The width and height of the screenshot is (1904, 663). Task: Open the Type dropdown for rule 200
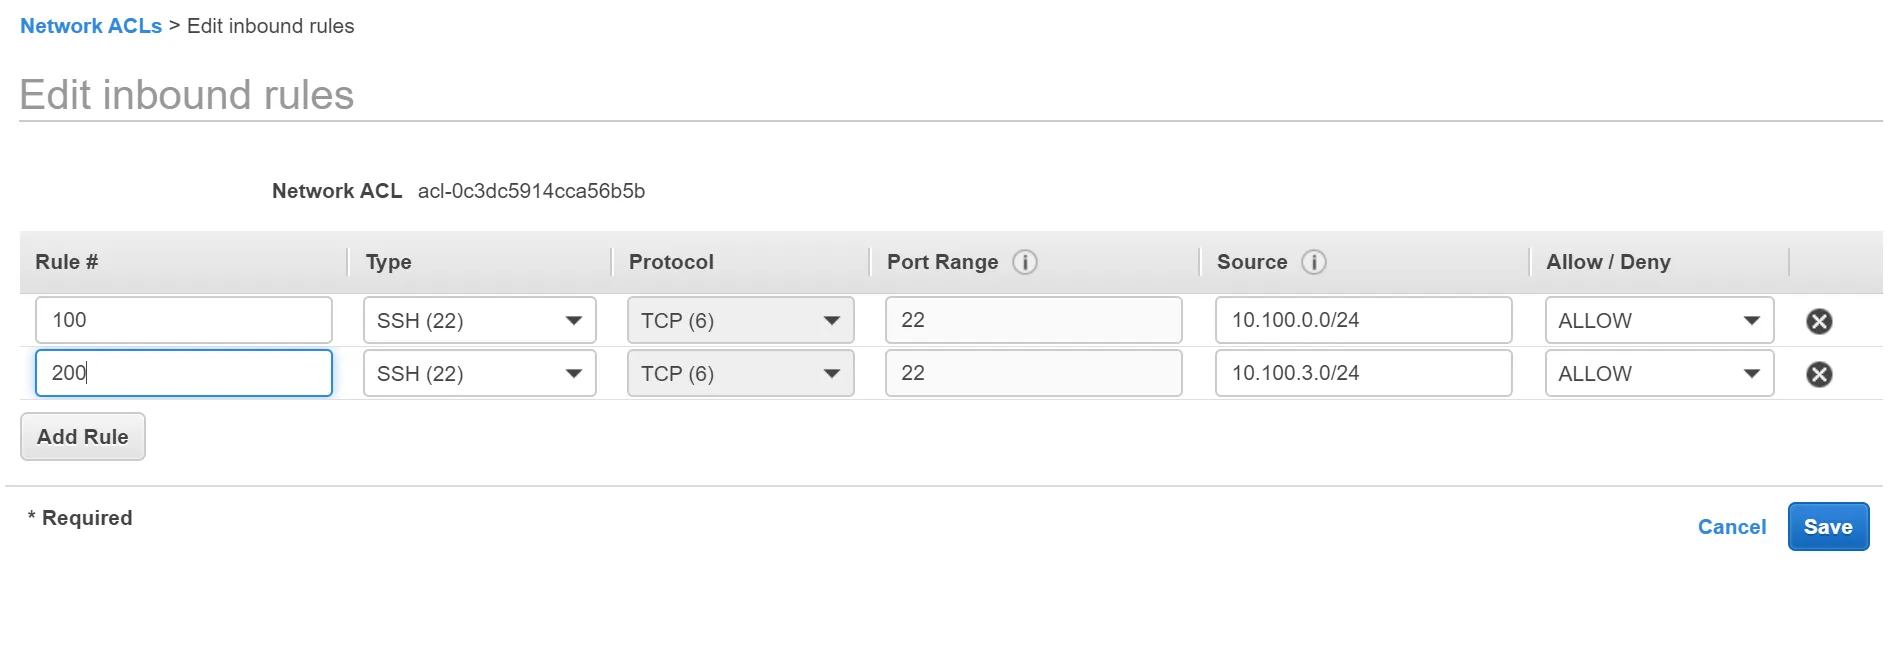[x=480, y=373]
